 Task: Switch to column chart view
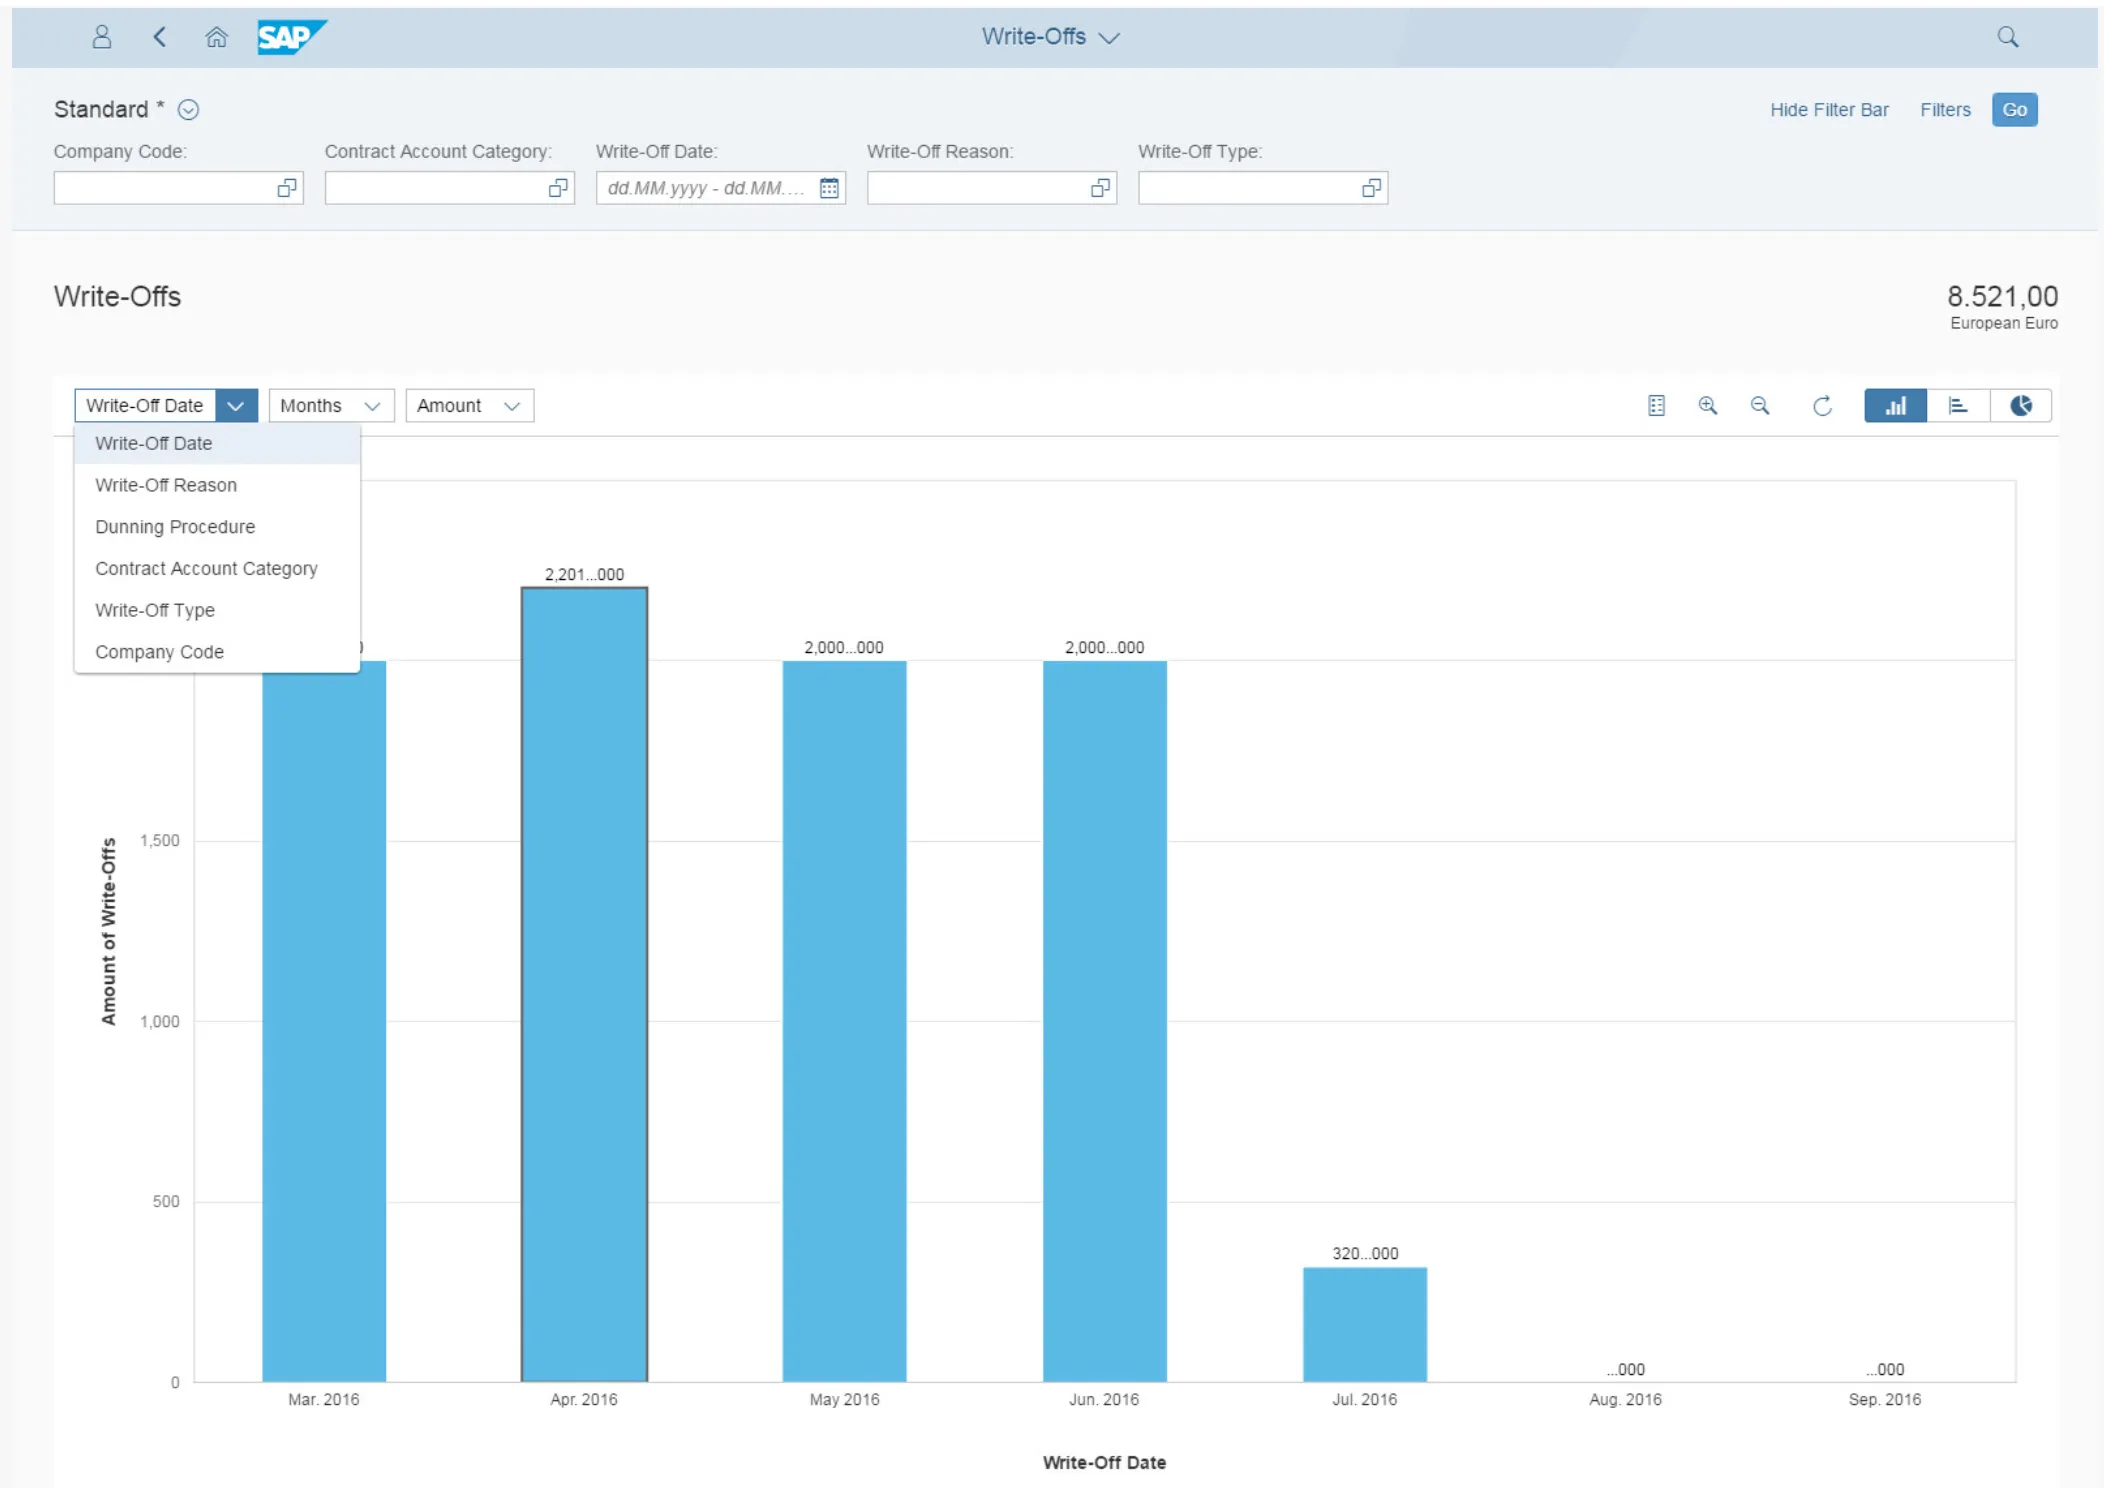(x=1895, y=405)
